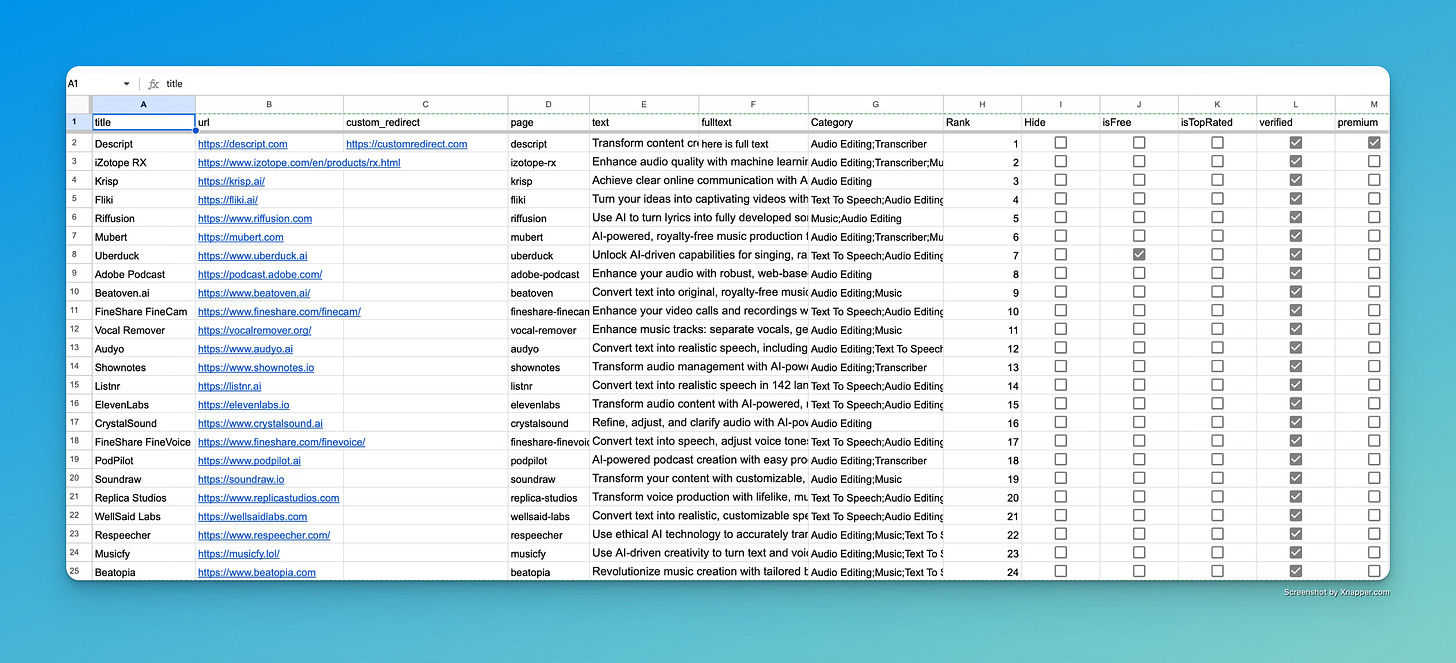
Task: Select column A header
Action: 143,104
